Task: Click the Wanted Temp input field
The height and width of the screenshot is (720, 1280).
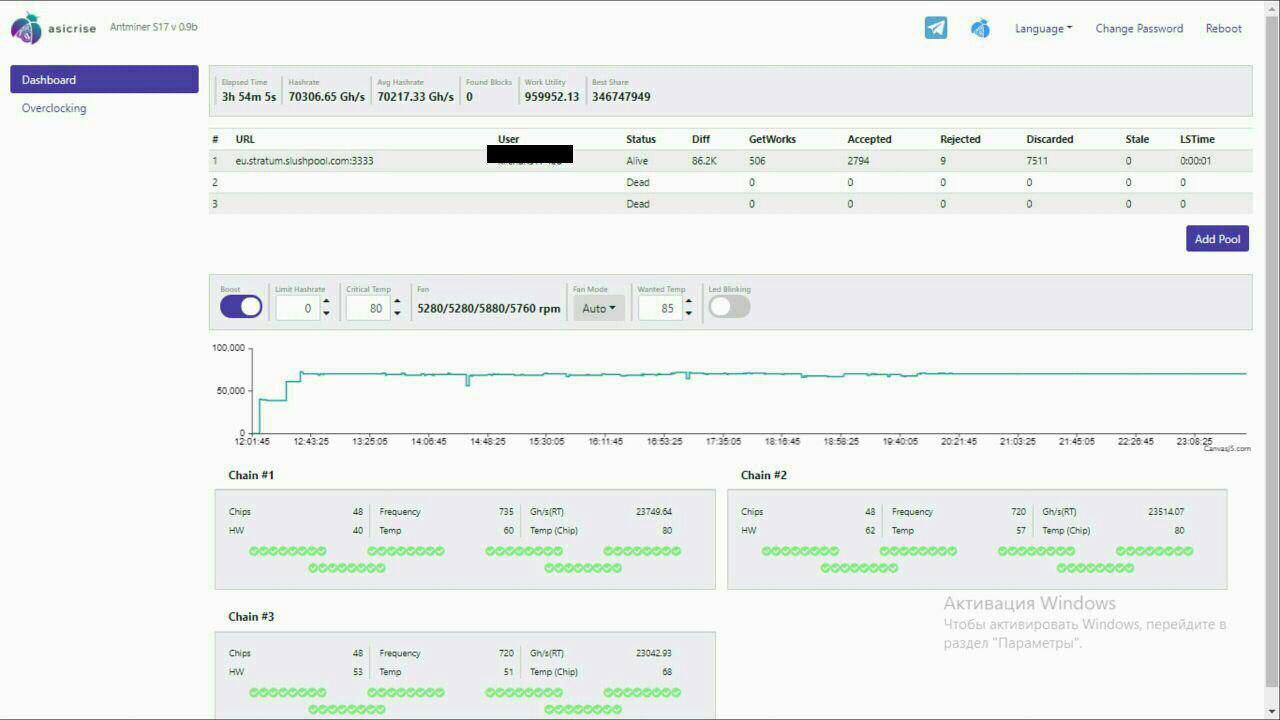Action: (659, 308)
